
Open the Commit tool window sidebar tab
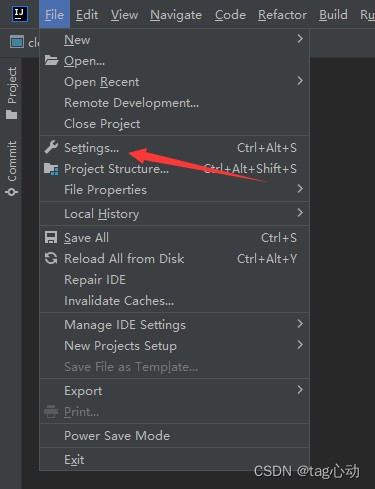pos(12,168)
